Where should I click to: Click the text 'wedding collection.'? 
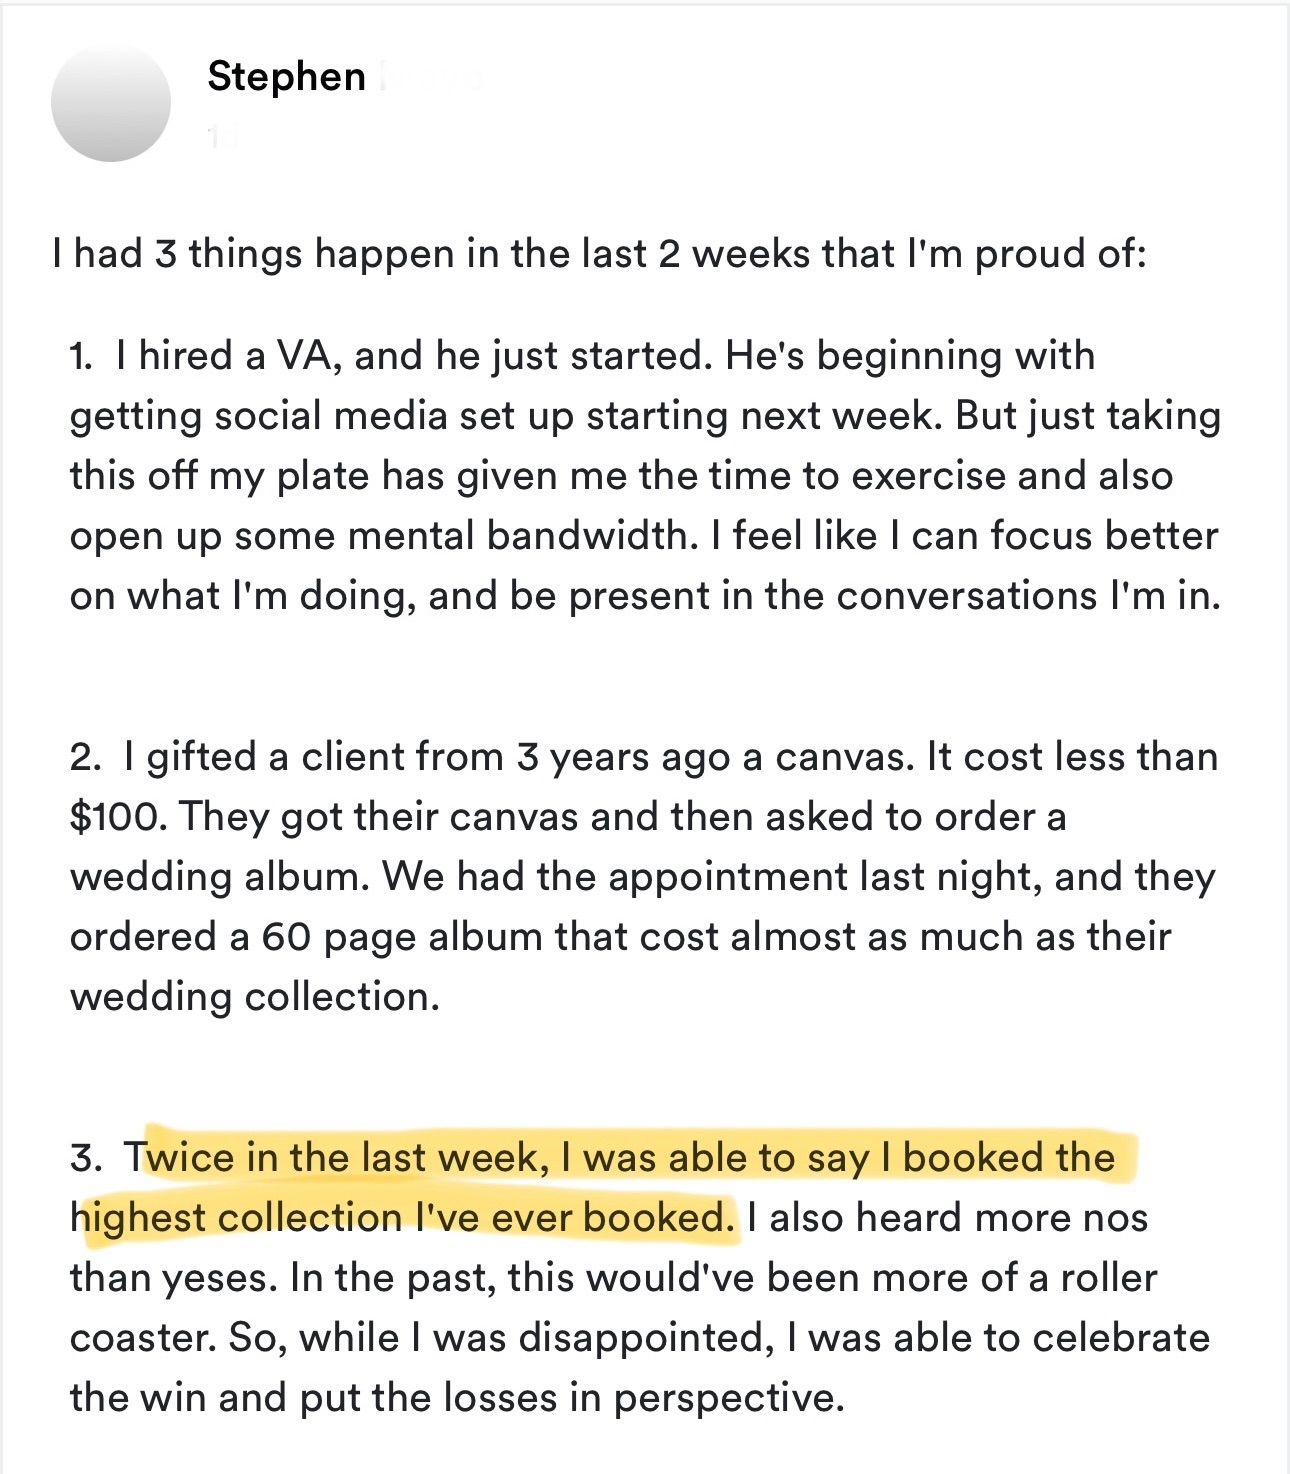tap(255, 998)
